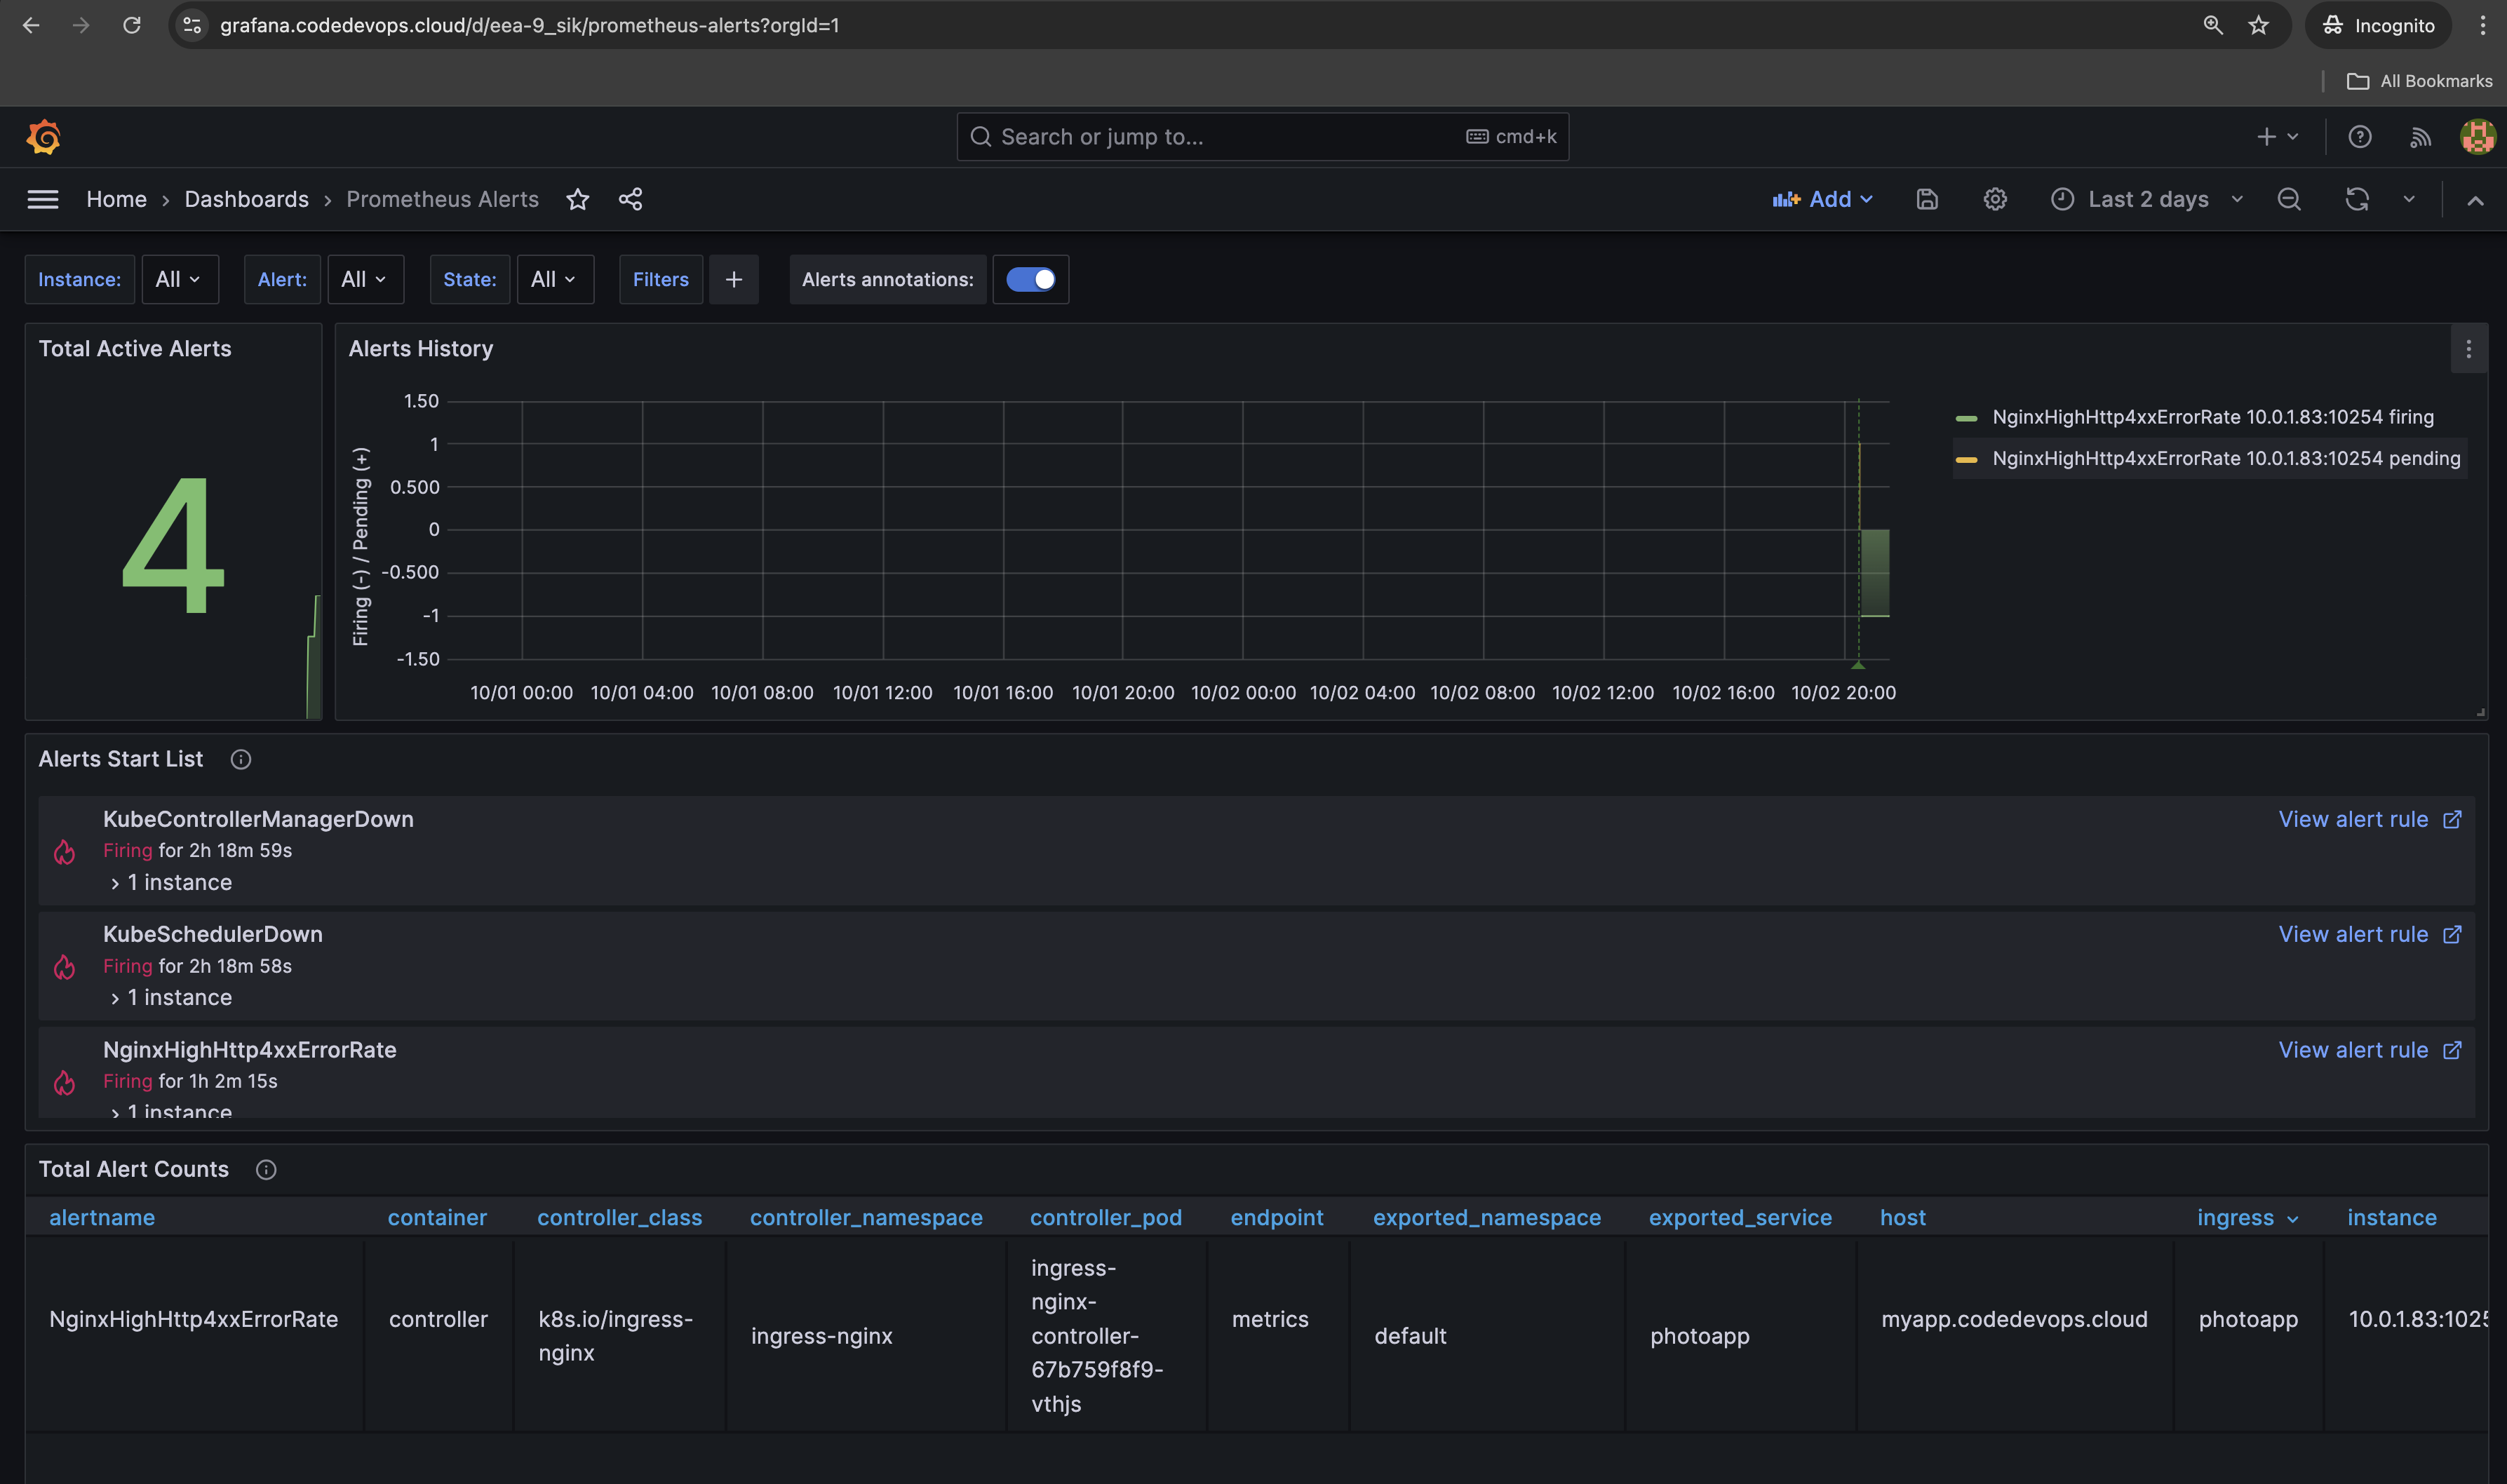Share the dashboard via share icon
The height and width of the screenshot is (1484, 2507).
click(x=630, y=200)
